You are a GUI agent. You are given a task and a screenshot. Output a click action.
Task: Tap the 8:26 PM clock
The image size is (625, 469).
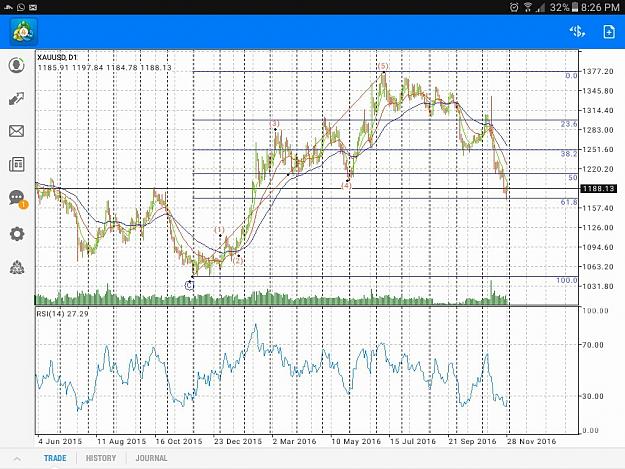601,7
